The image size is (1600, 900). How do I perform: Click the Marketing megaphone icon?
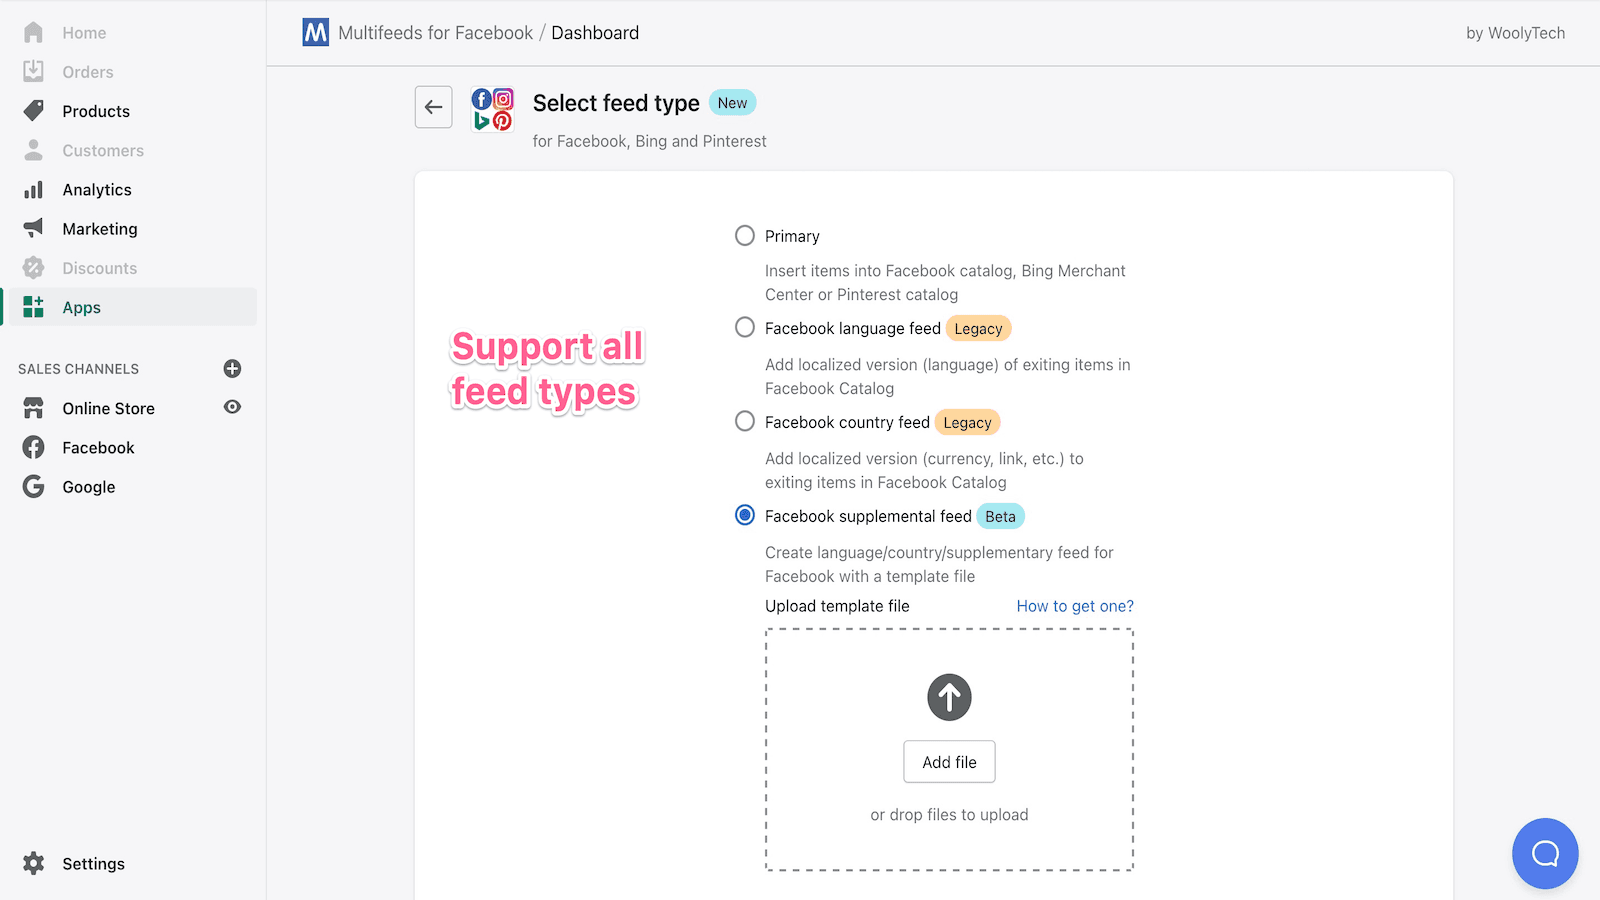[x=33, y=228]
